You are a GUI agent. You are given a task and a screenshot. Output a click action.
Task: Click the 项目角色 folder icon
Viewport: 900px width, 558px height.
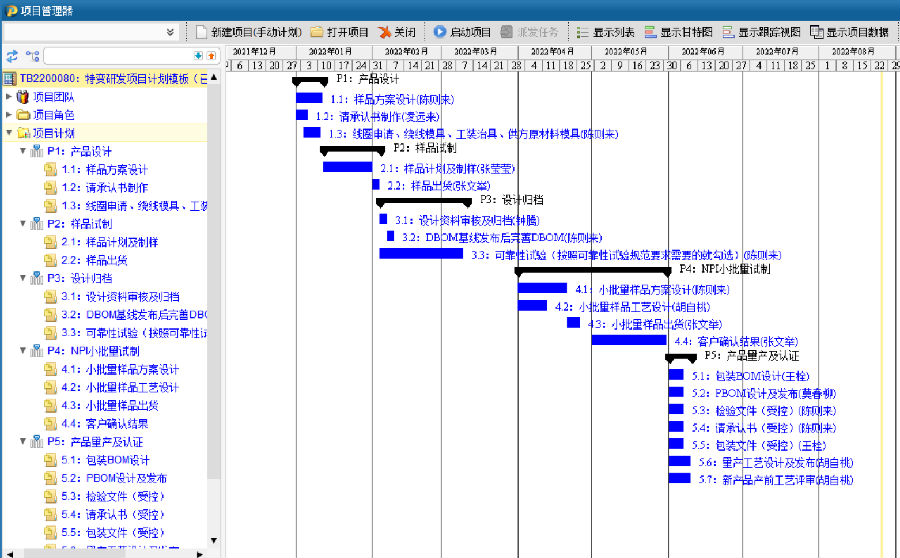(23, 115)
